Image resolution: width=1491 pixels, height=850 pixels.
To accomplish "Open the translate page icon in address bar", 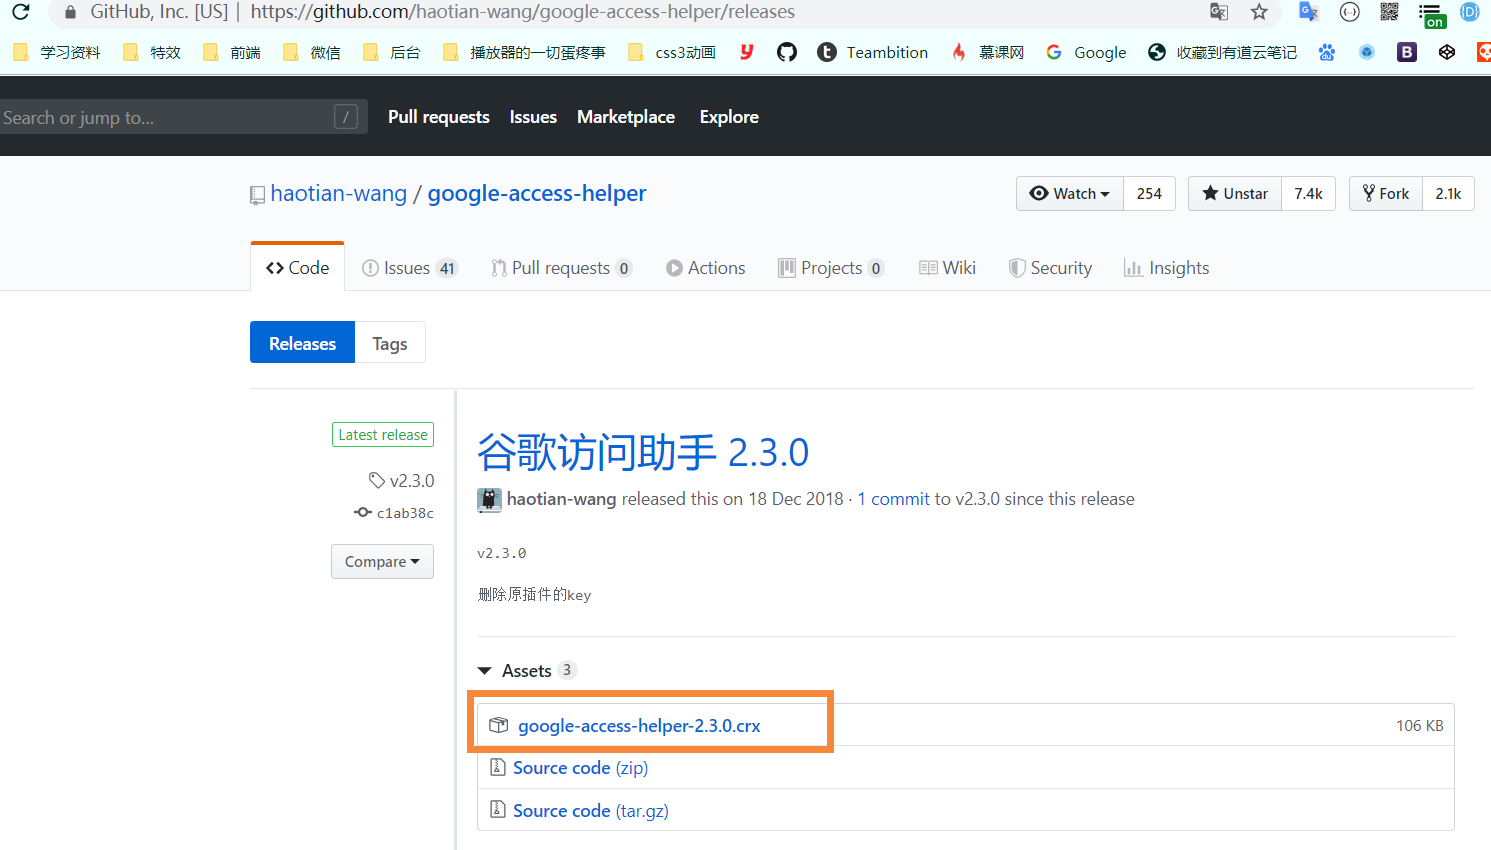I will coord(1219,12).
